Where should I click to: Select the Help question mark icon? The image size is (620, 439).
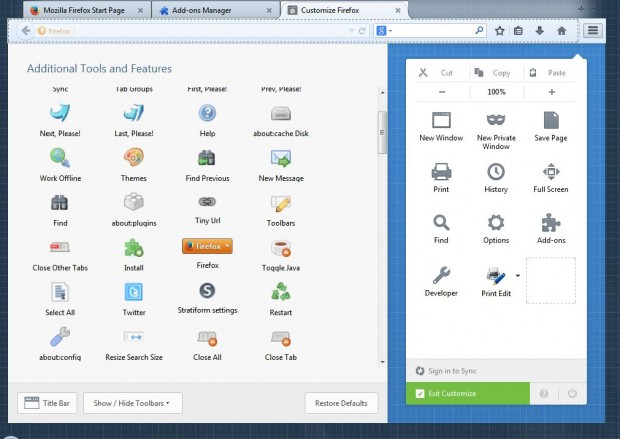(x=207, y=113)
